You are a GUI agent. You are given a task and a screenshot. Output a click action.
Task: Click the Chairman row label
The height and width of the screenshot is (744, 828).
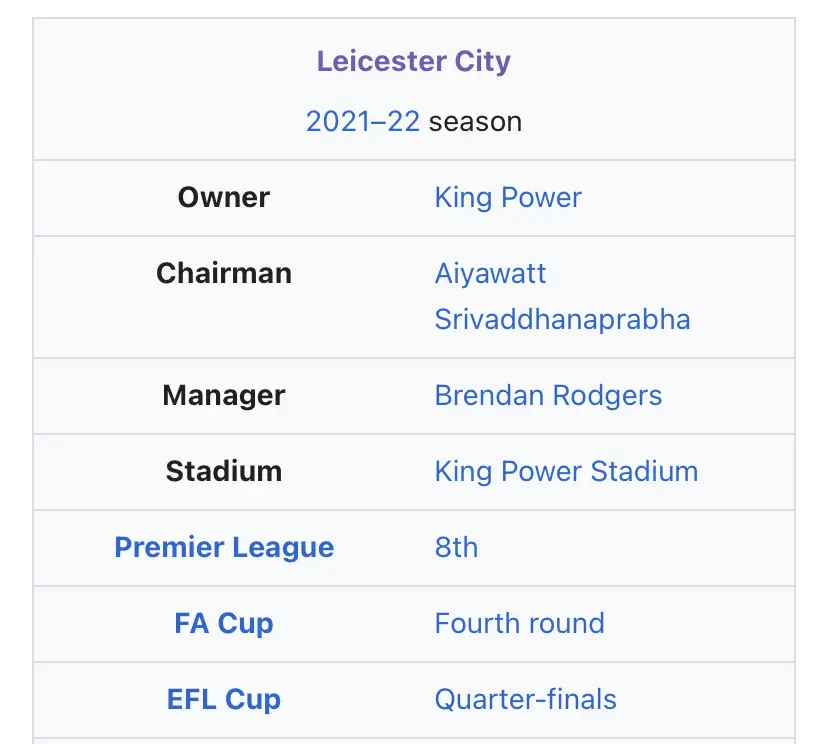tap(224, 273)
